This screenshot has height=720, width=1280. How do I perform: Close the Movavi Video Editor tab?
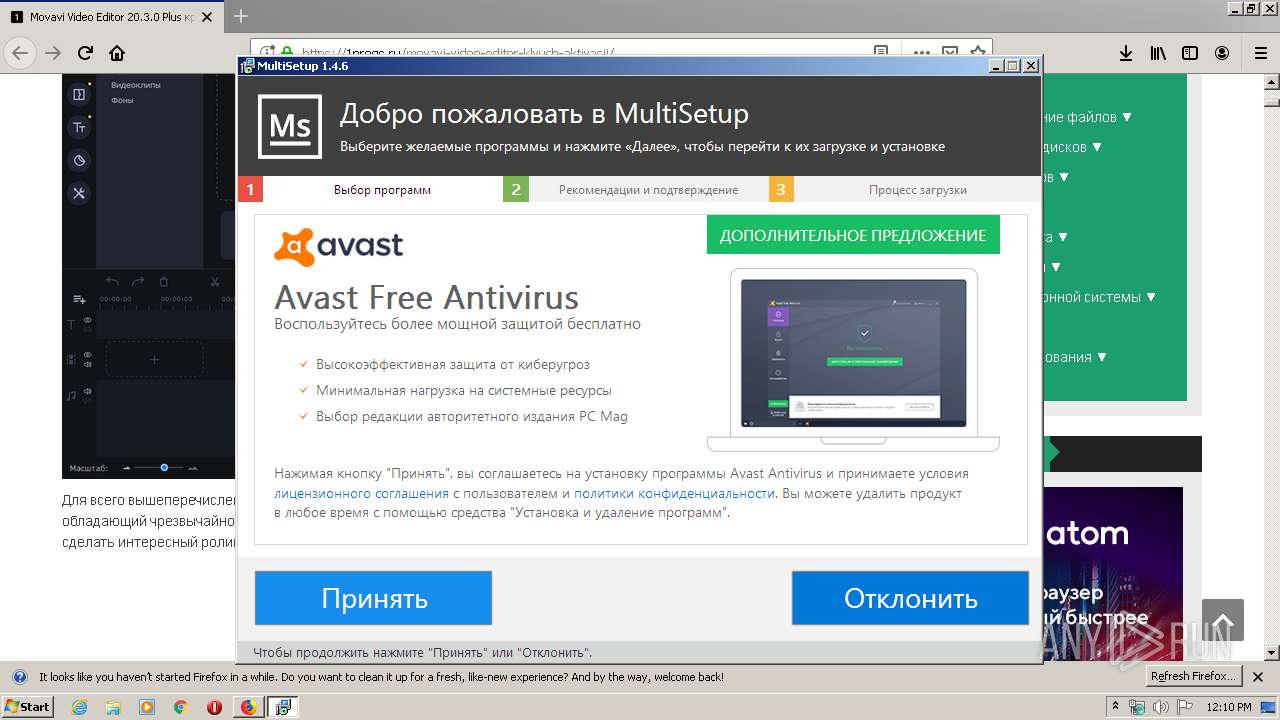point(207,17)
